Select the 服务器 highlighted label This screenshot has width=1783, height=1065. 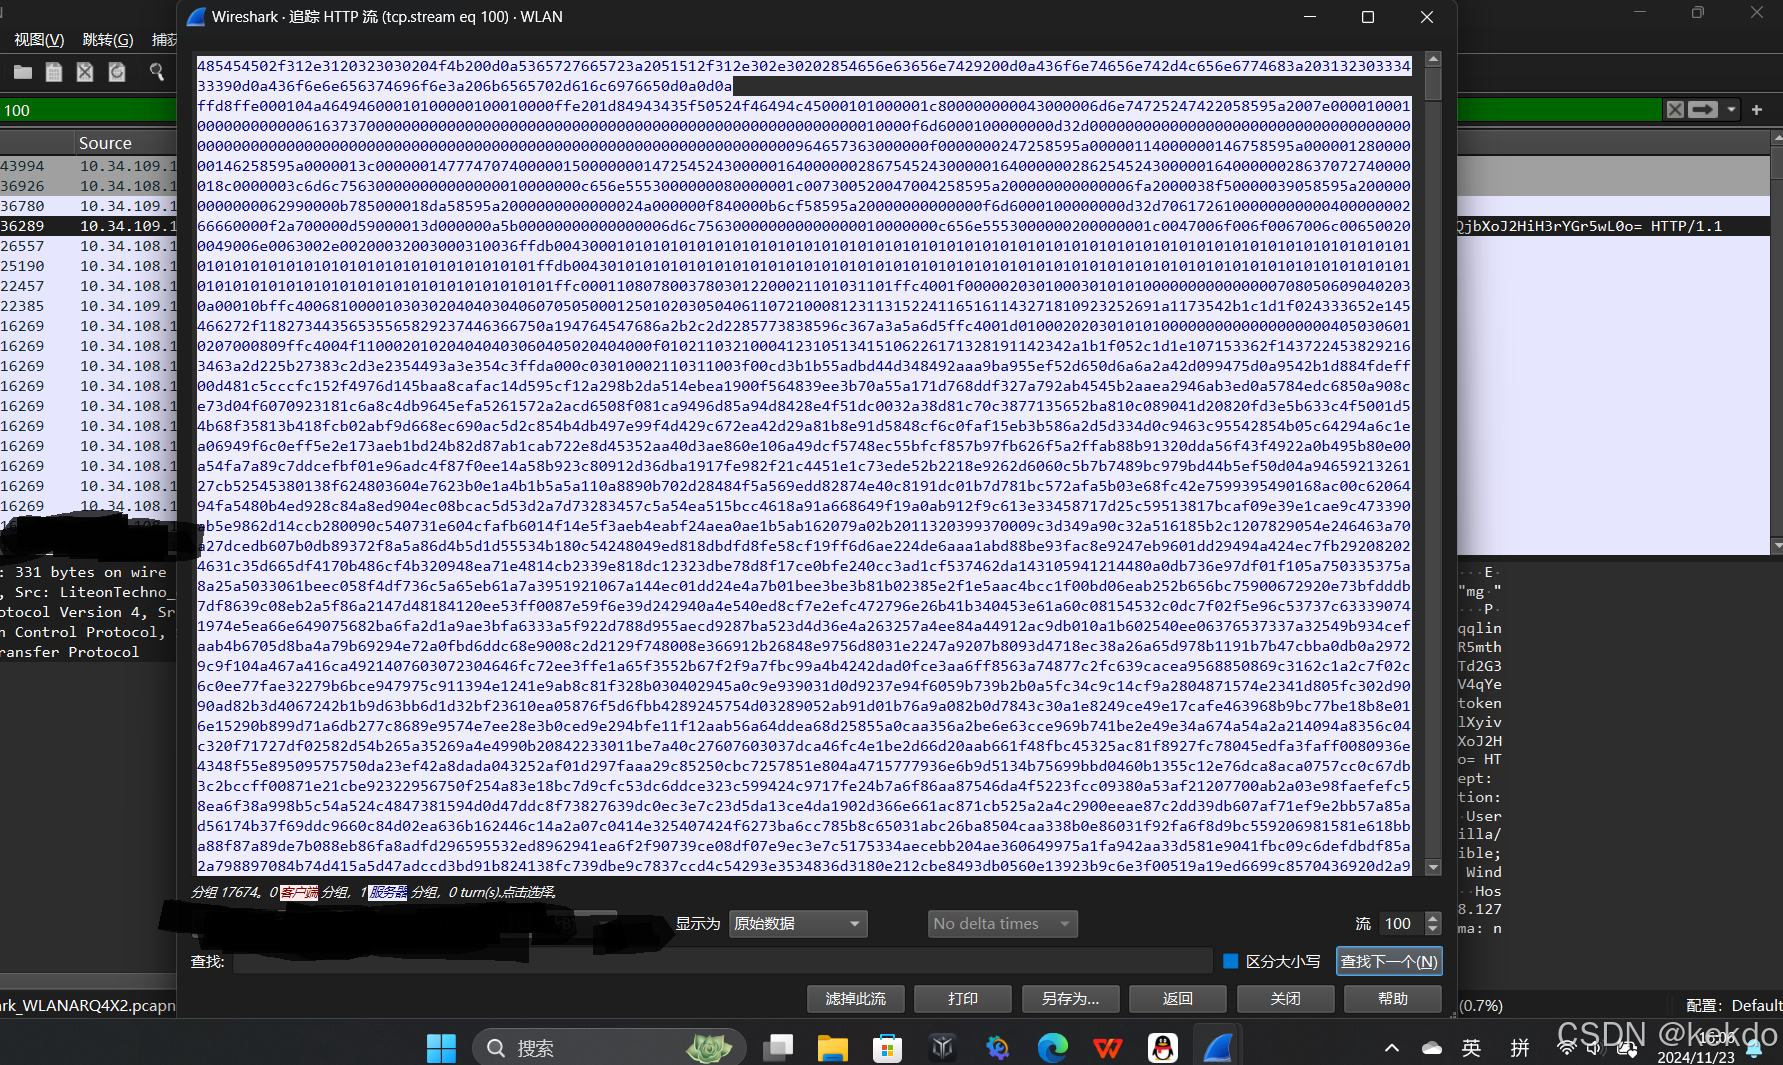[388, 892]
